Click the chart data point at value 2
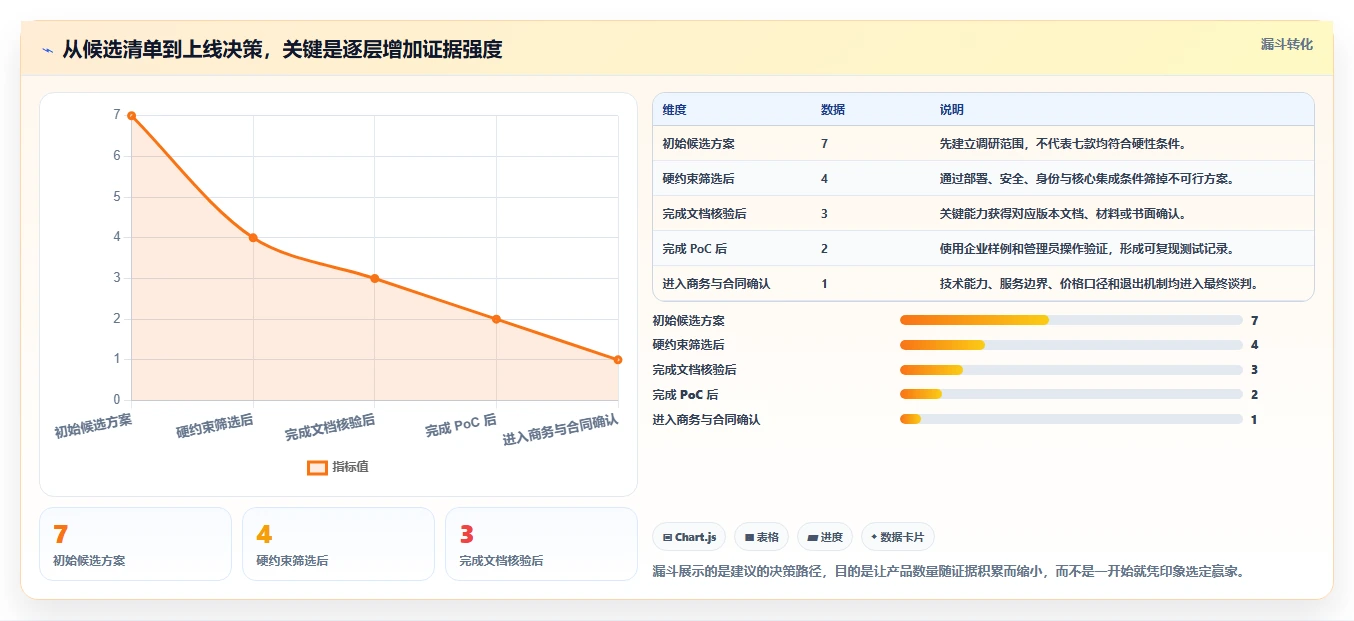This screenshot has height=621, width=1354. pyautogui.click(x=496, y=319)
